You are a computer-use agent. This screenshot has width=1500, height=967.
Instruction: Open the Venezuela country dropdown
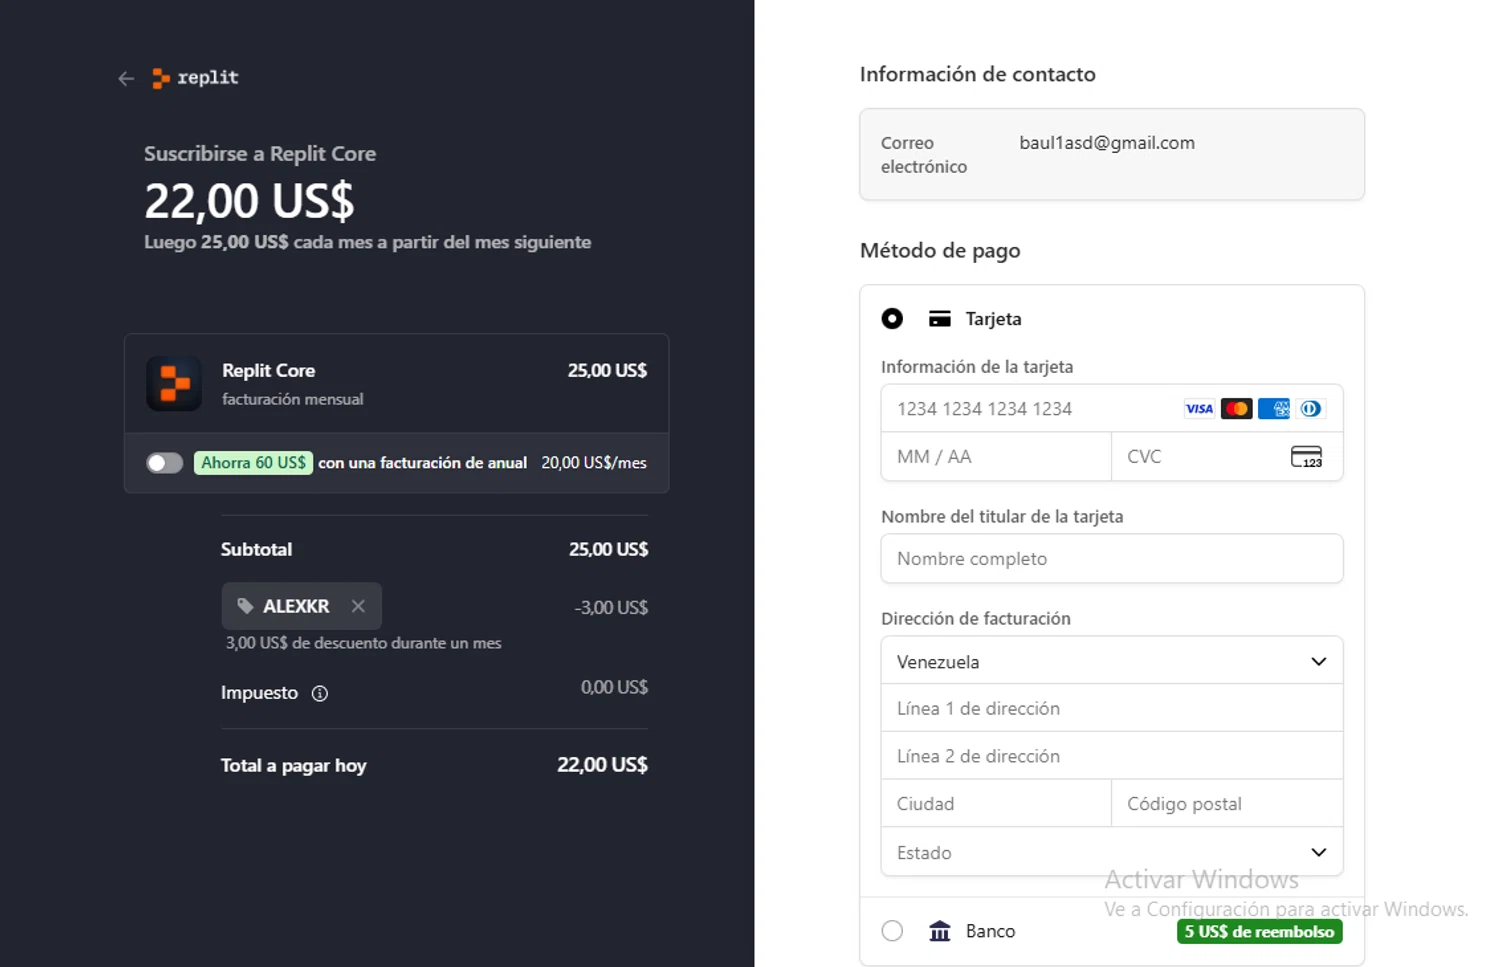1112,661
